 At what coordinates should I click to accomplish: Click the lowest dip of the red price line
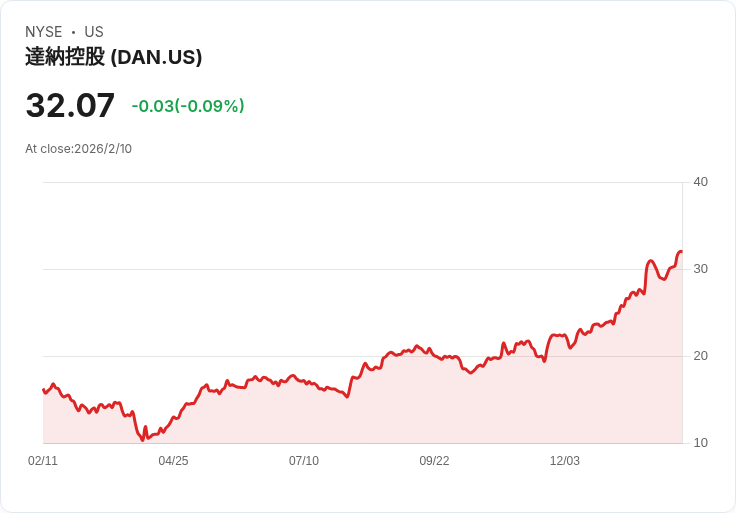point(142,439)
